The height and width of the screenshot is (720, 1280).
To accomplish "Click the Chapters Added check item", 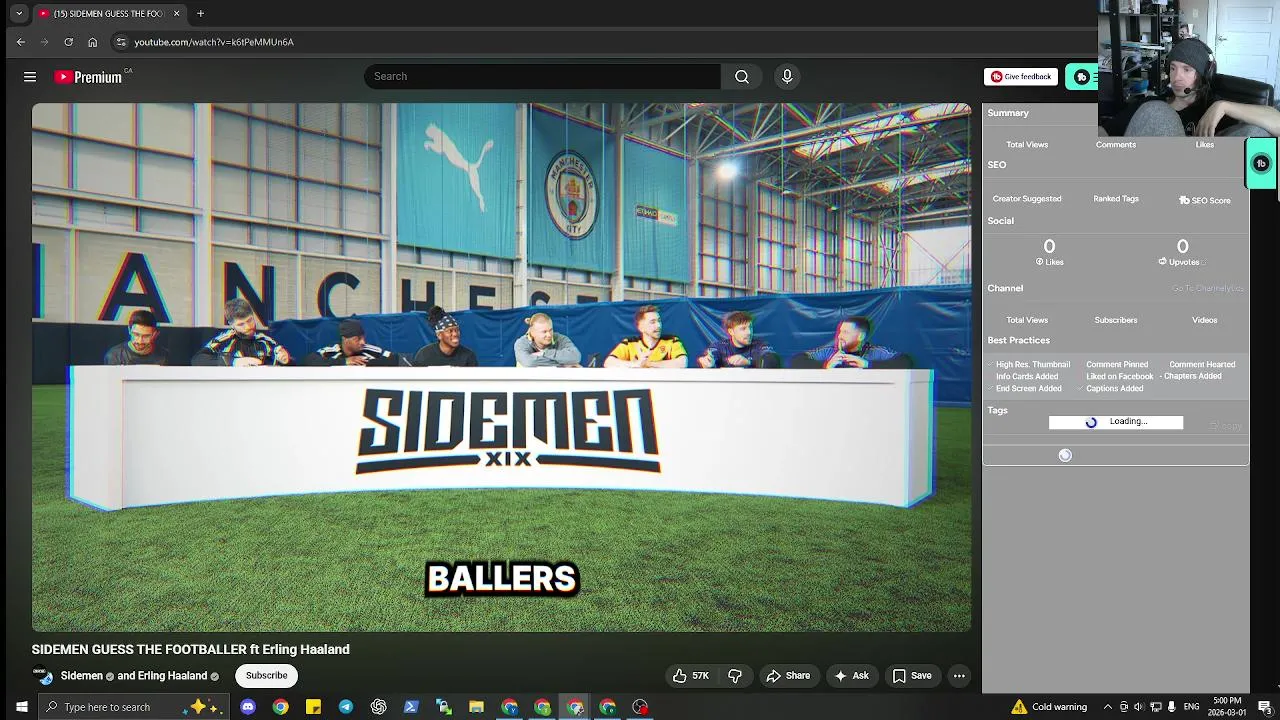I will (x=1190, y=377).
